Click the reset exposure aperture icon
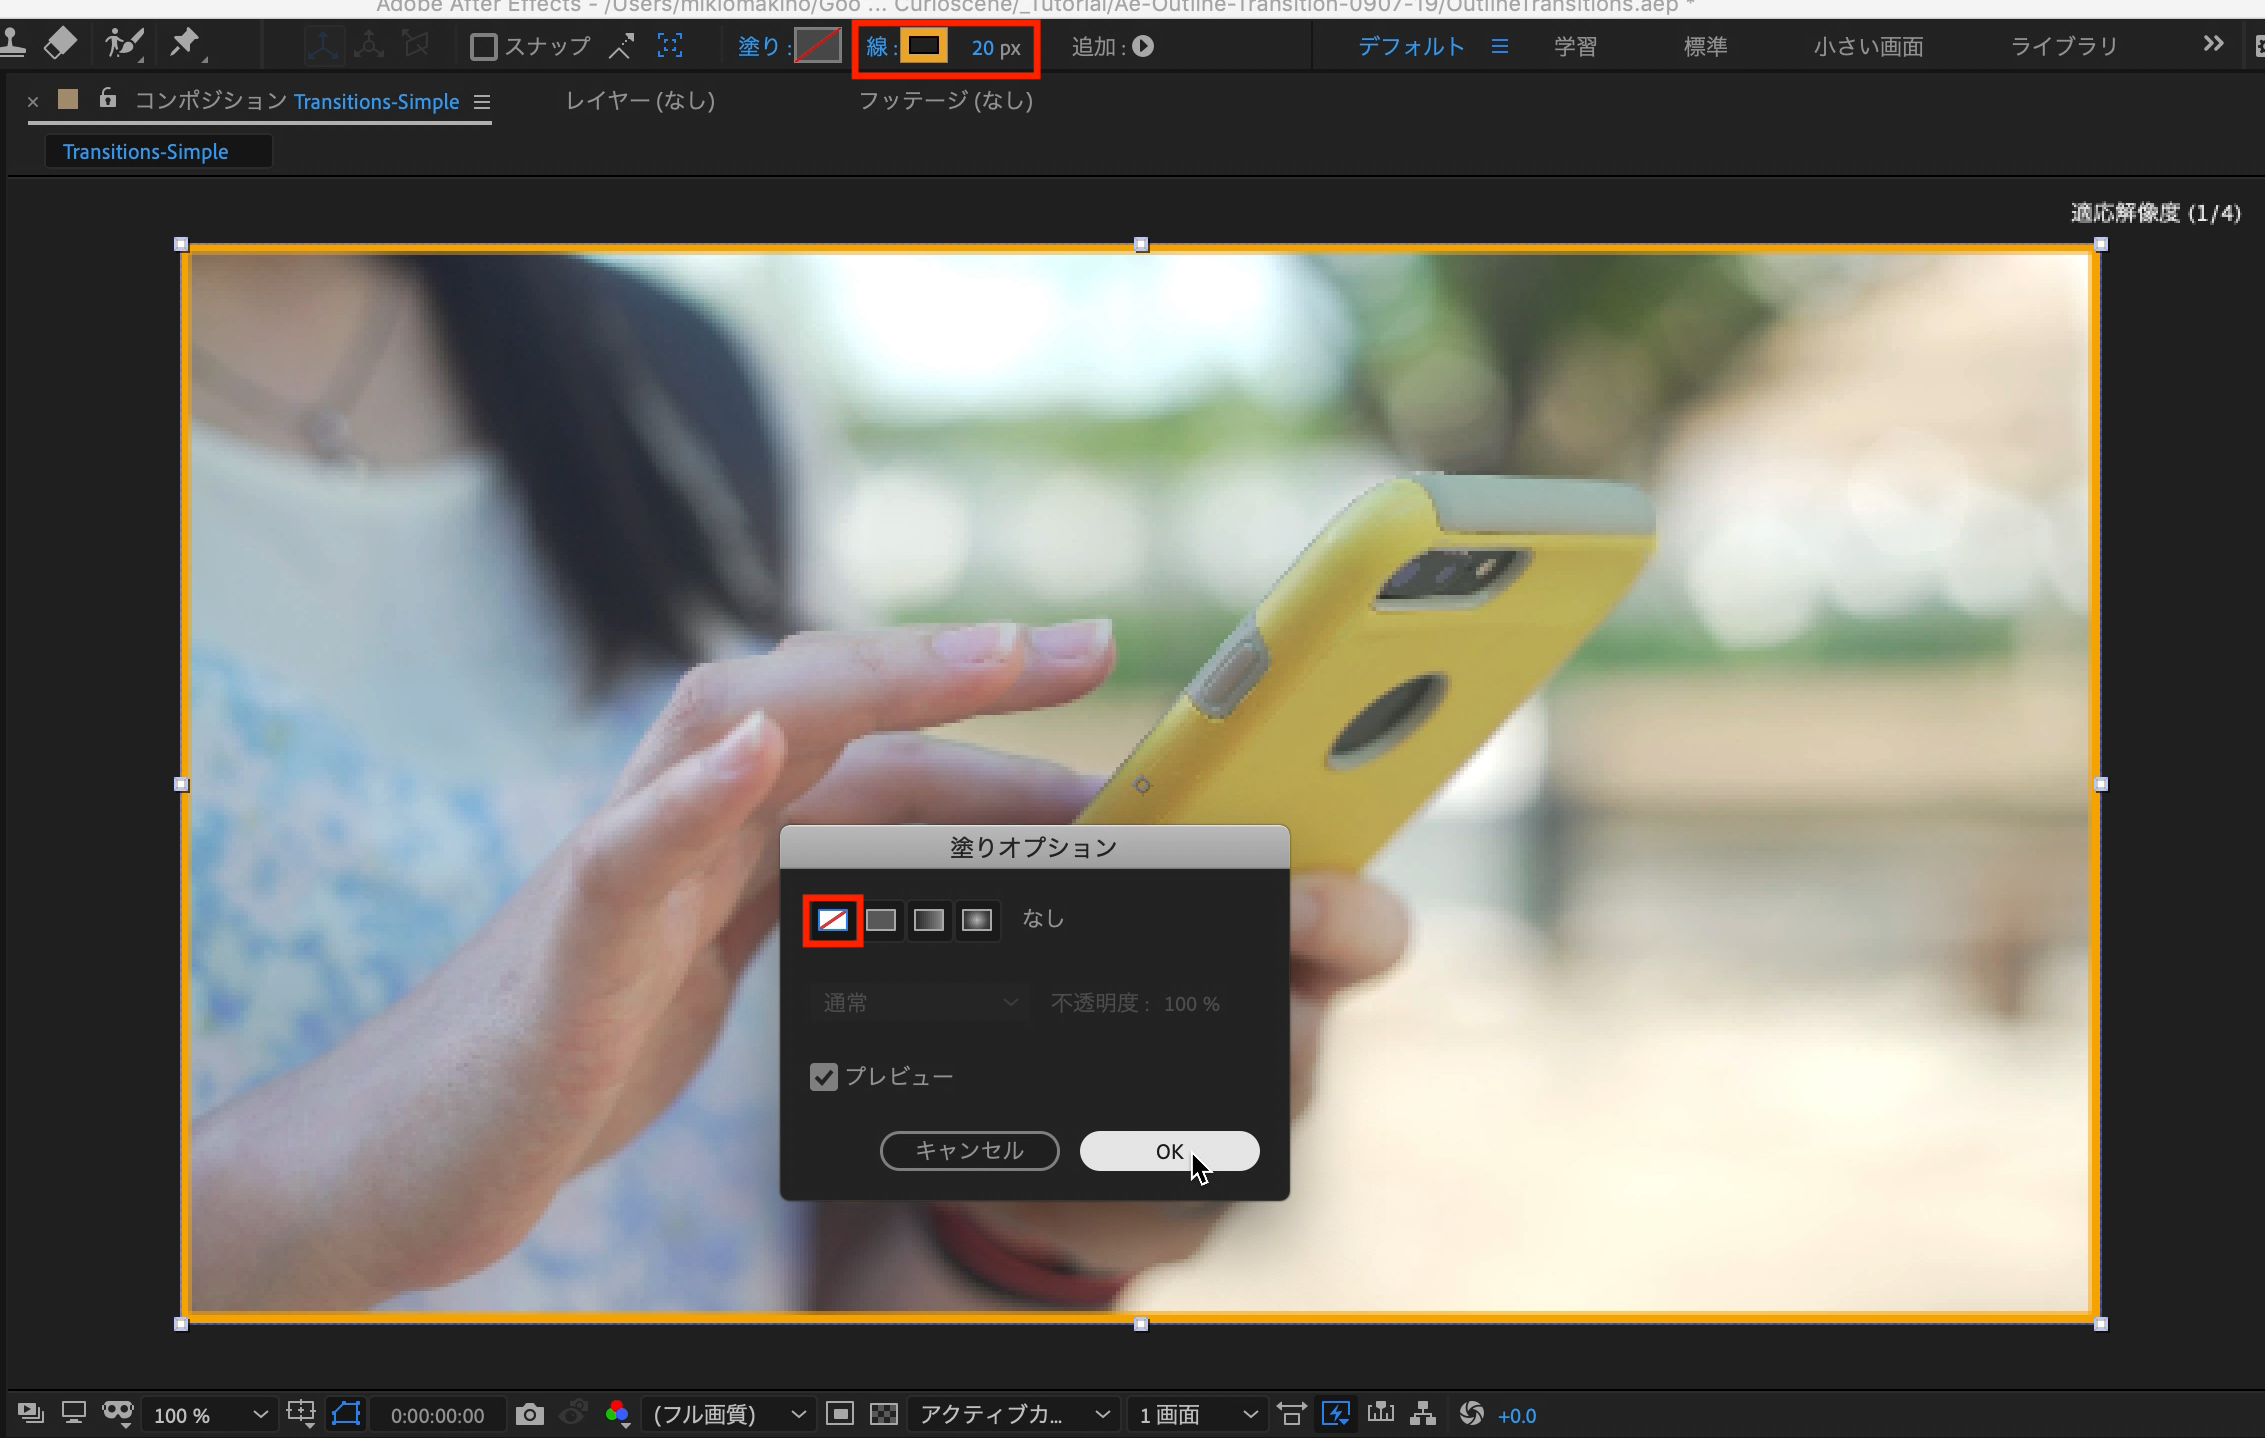Image resolution: width=2265 pixels, height=1438 pixels. tap(1471, 1414)
